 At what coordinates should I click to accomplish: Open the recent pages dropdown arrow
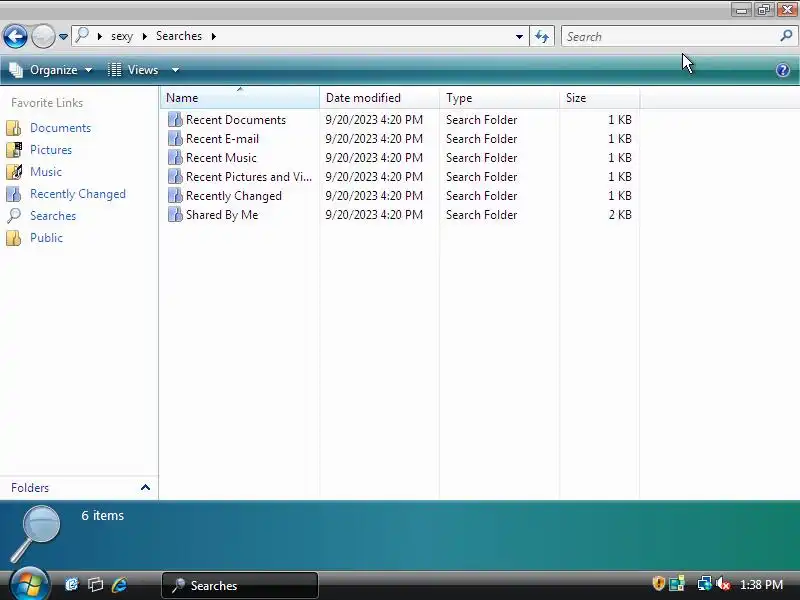63,37
